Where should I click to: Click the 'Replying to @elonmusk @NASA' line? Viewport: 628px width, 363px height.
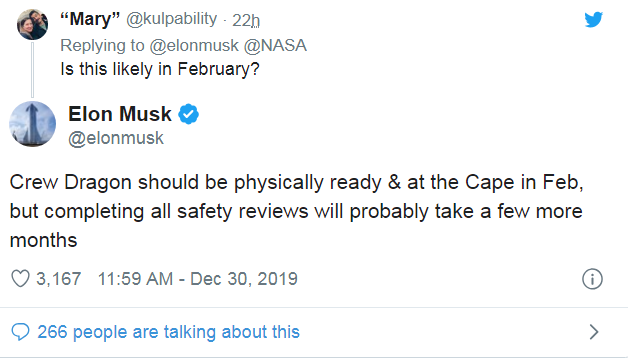point(183,45)
